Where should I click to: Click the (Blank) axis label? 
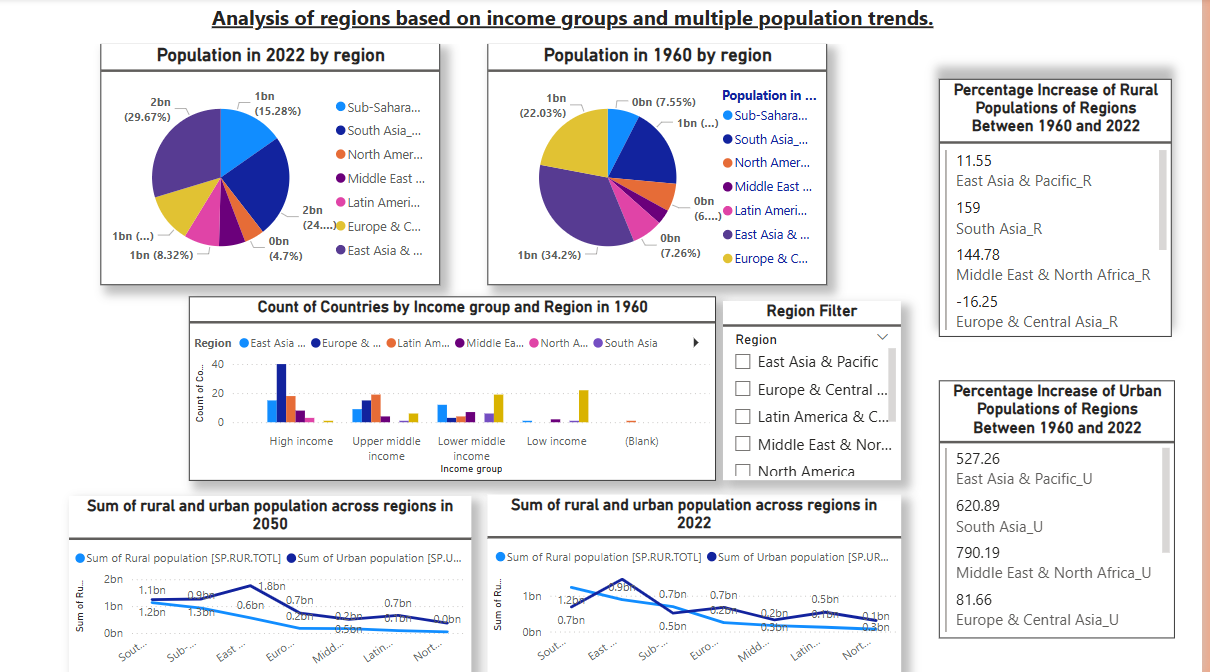[x=642, y=441]
